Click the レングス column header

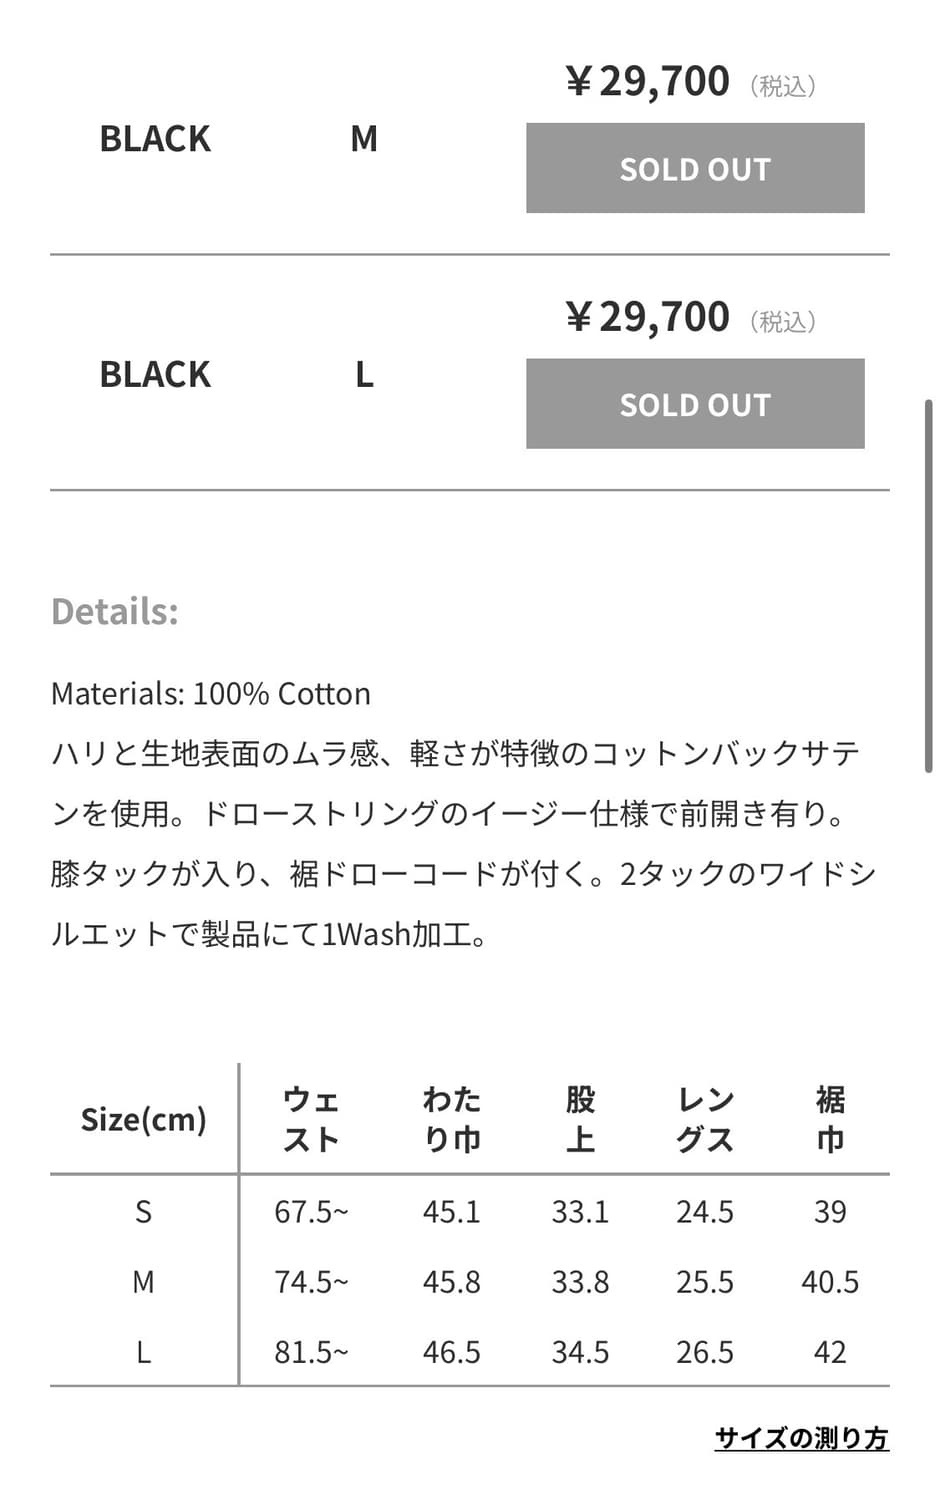point(705,1119)
